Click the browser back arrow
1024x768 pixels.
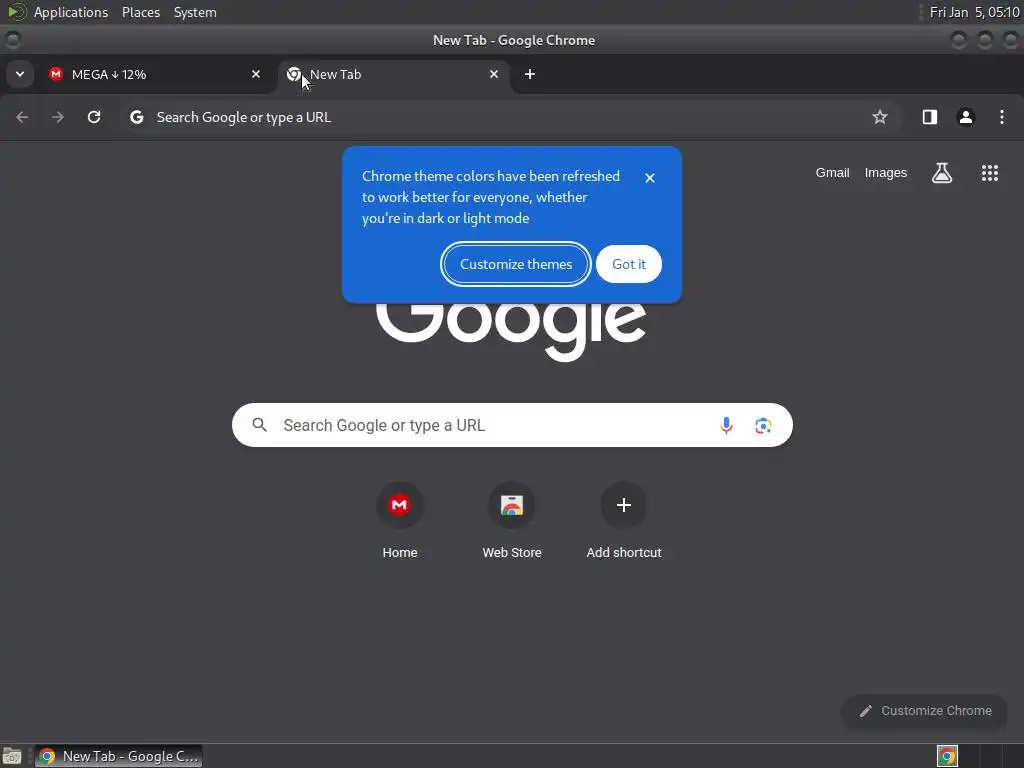click(22, 117)
